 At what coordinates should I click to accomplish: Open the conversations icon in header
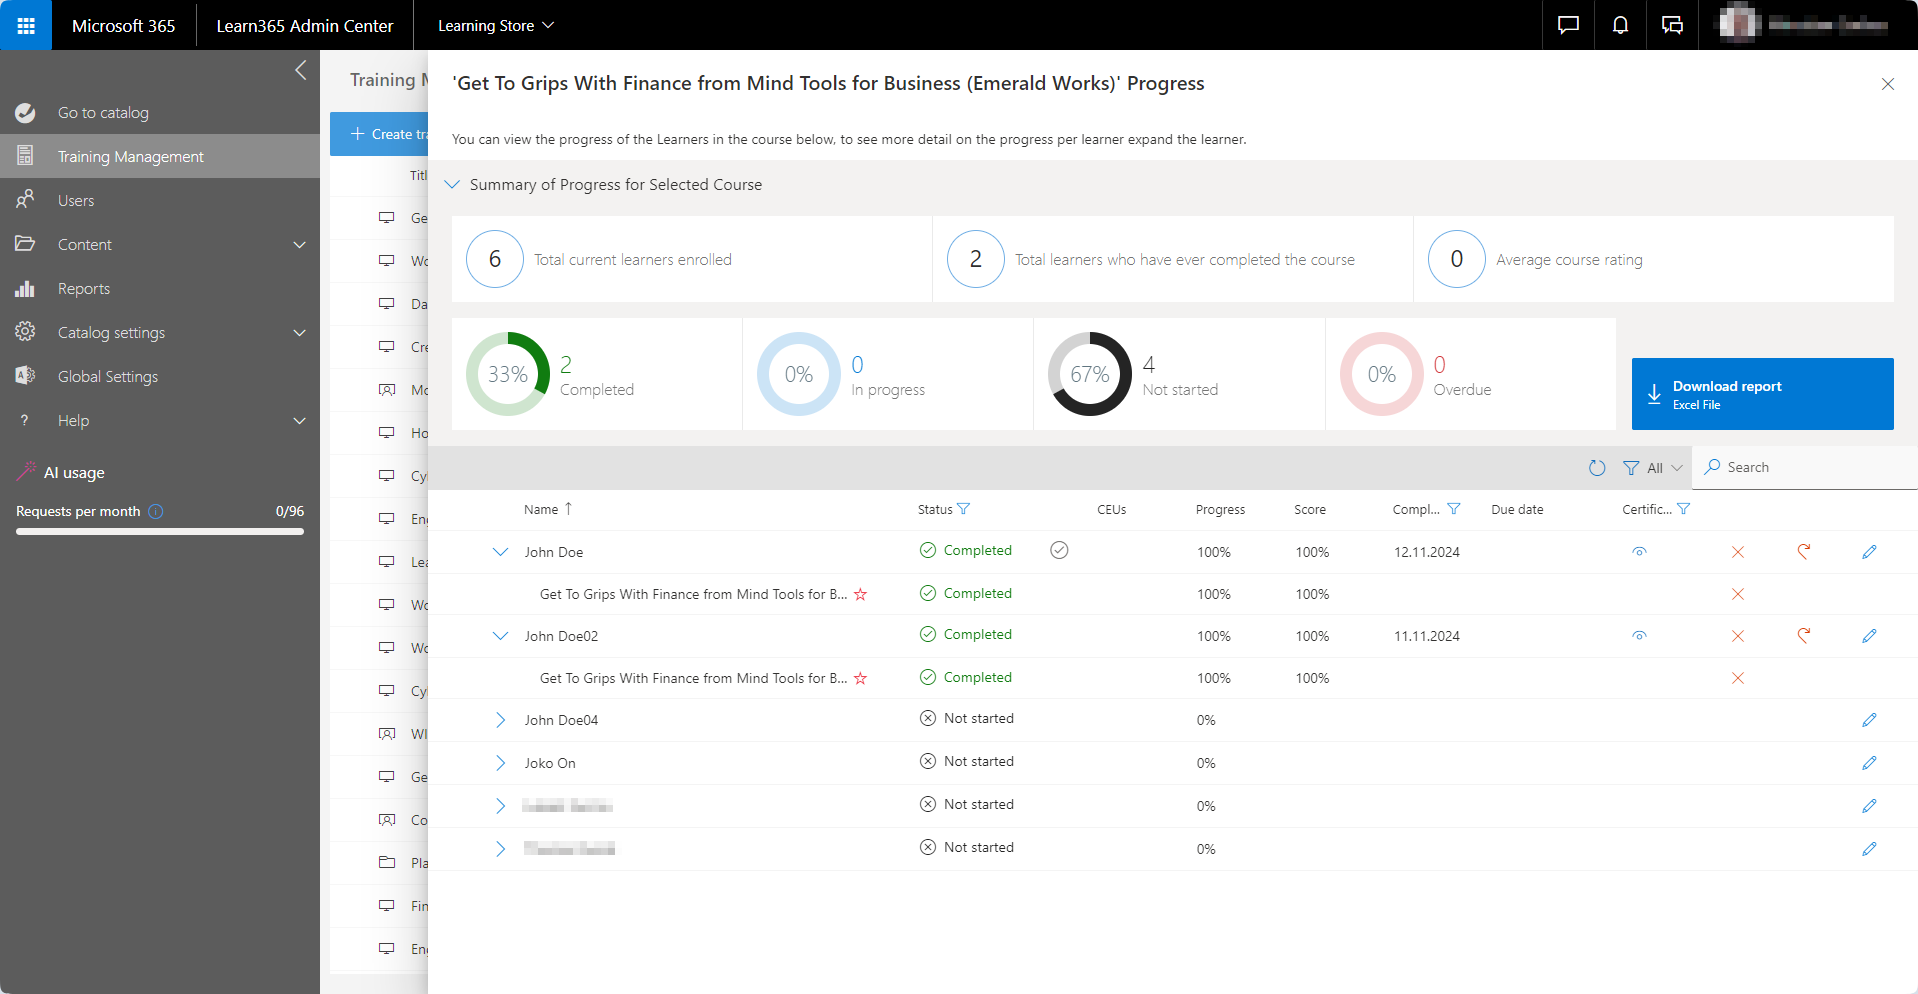tap(1672, 25)
